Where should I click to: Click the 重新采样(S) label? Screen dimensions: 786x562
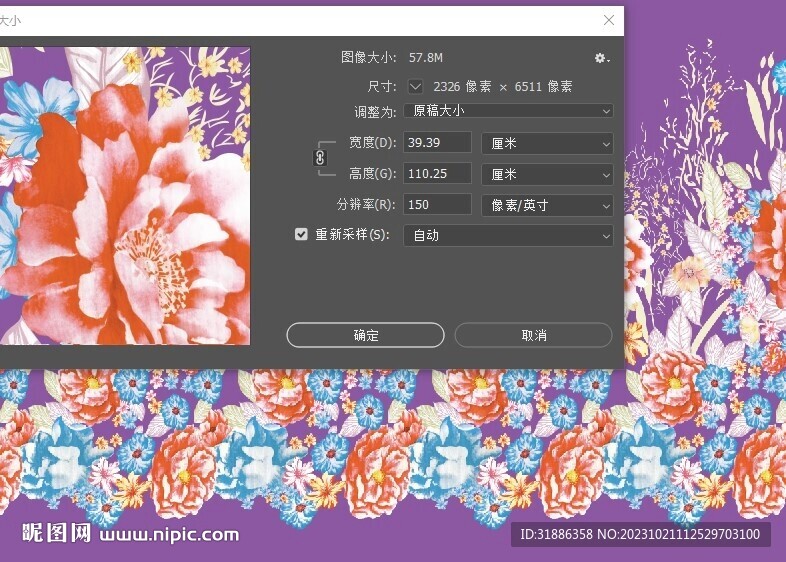coord(352,235)
